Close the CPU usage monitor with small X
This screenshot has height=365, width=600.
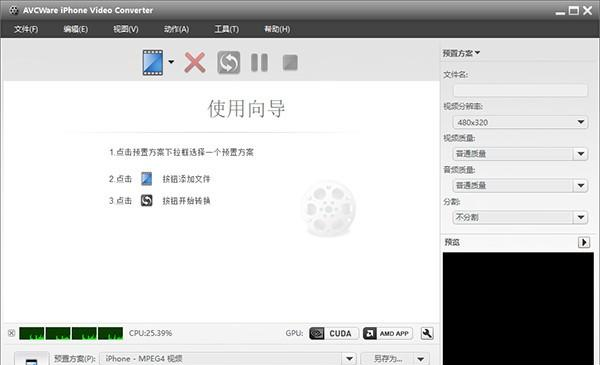pyautogui.click(x=11, y=333)
